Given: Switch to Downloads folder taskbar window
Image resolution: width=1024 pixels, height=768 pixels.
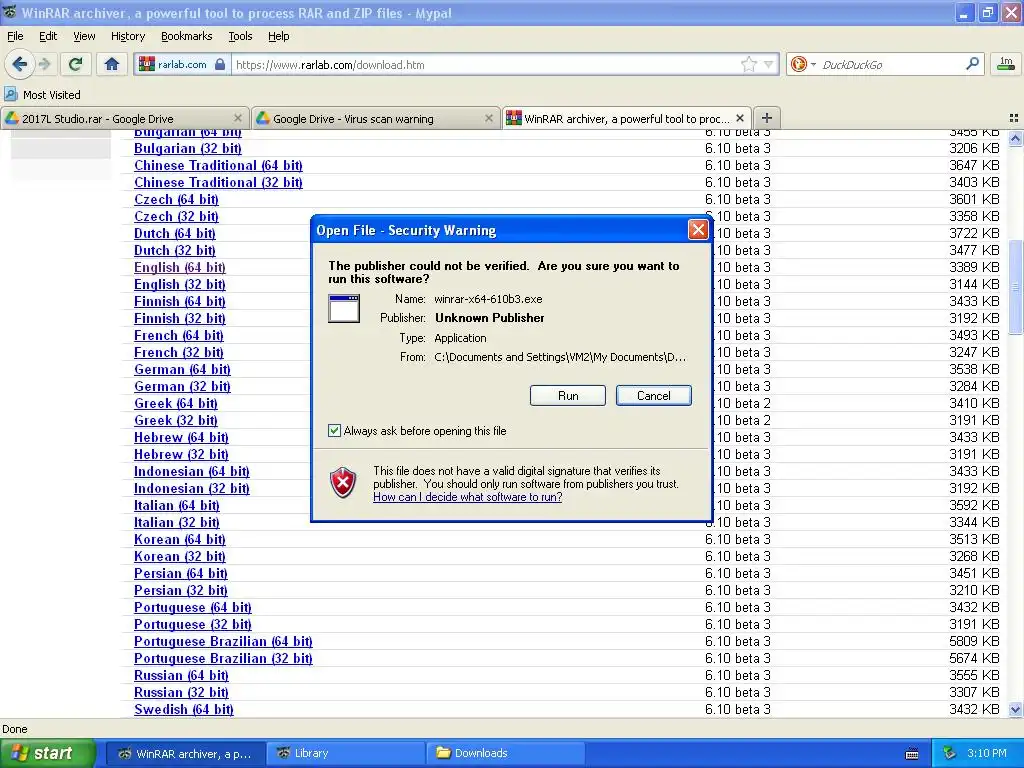Looking at the screenshot, I should tap(505, 753).
